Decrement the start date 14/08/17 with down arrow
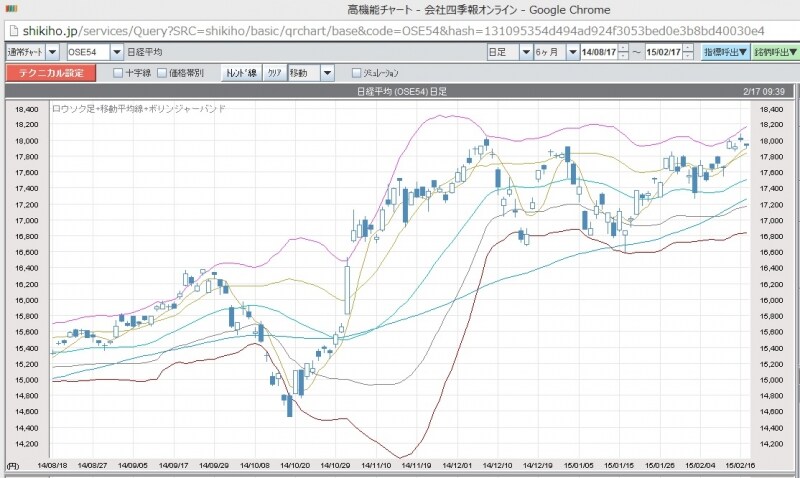This screenshot has height=478, width=800. point(623,54)
